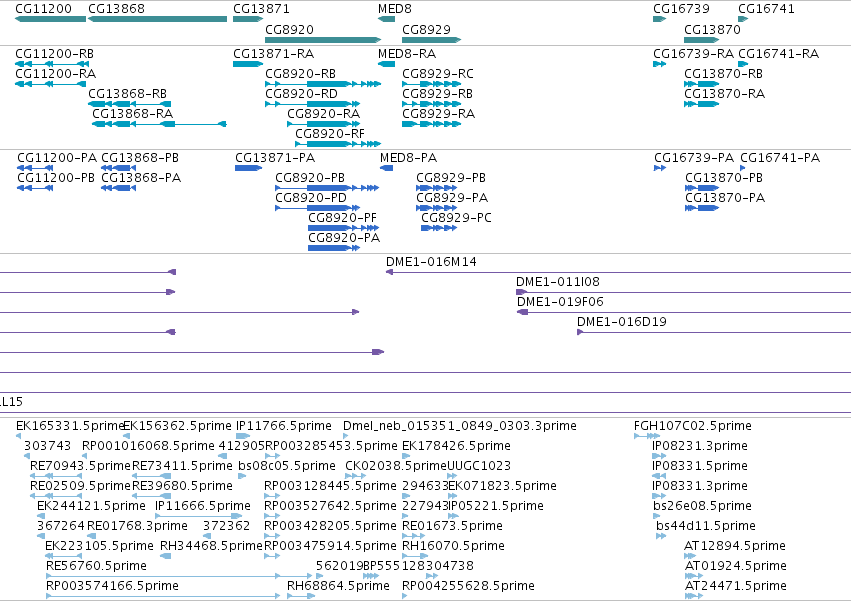Screen dimensions: 851x601
Task: Click transcript label CG13871-RA
Action: pos(274,54)
